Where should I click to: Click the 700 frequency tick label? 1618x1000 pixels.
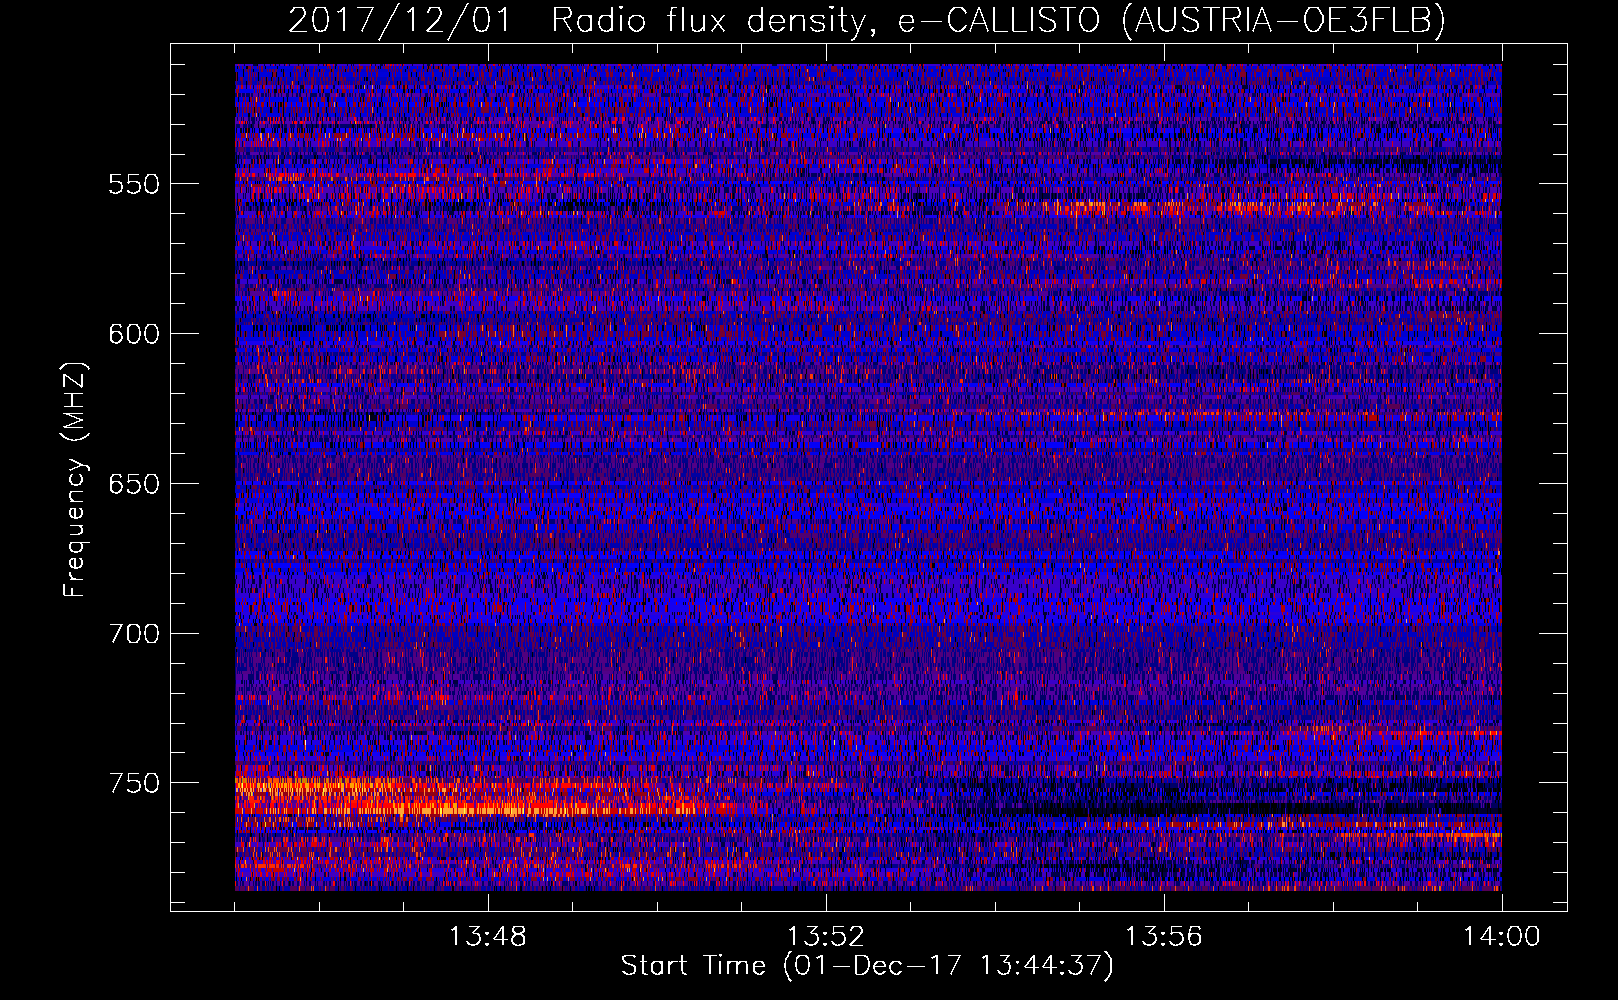click(x=134, y=634)
